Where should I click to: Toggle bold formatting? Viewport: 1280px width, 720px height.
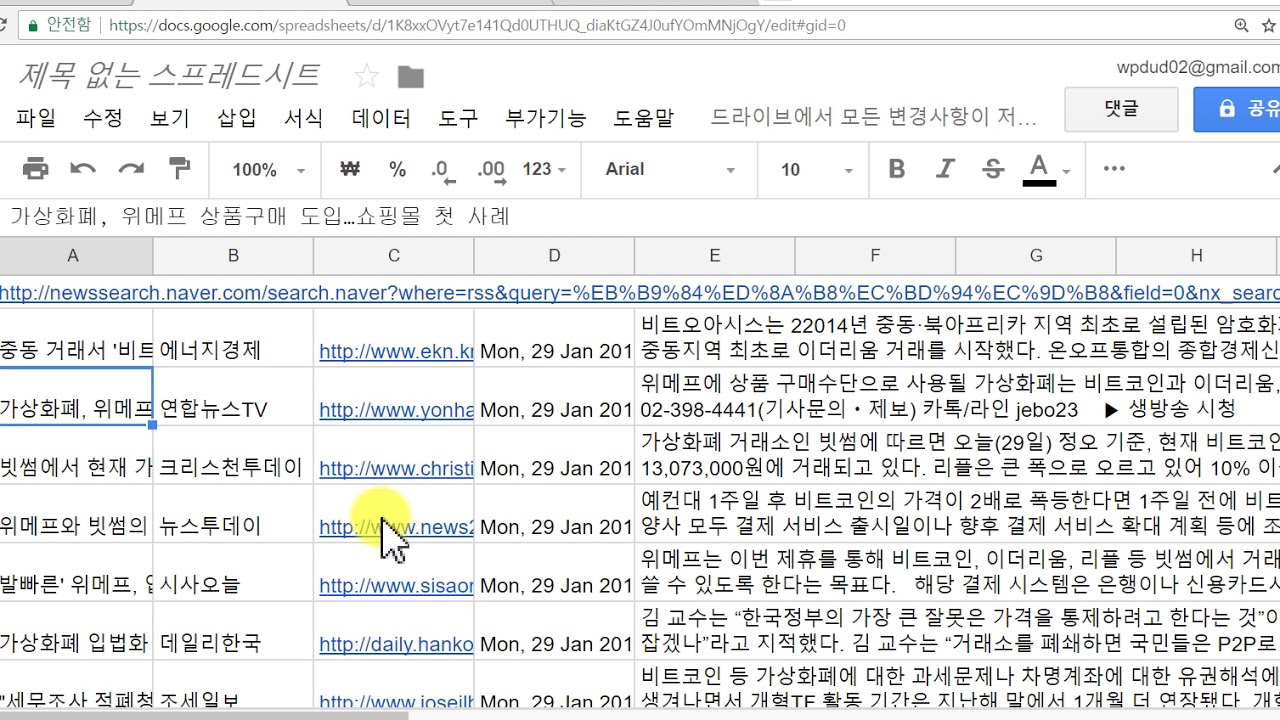[x=897, y=169]
